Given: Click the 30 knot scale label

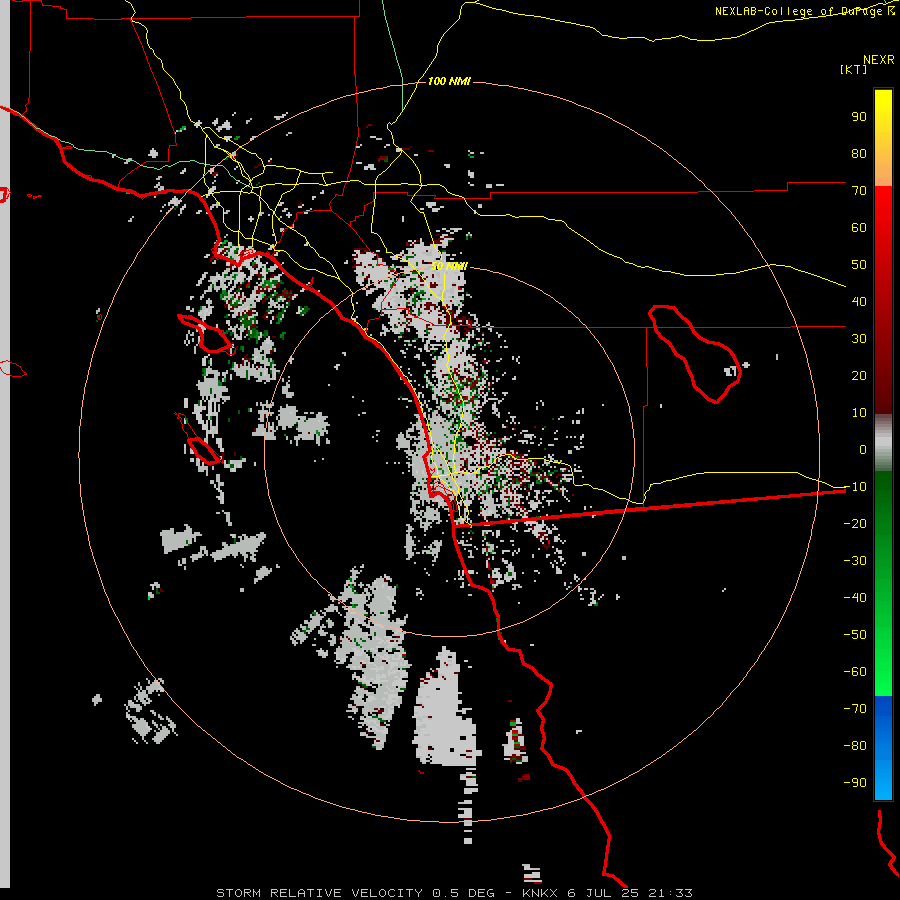Looking at the screenshot, I should 859,339.
